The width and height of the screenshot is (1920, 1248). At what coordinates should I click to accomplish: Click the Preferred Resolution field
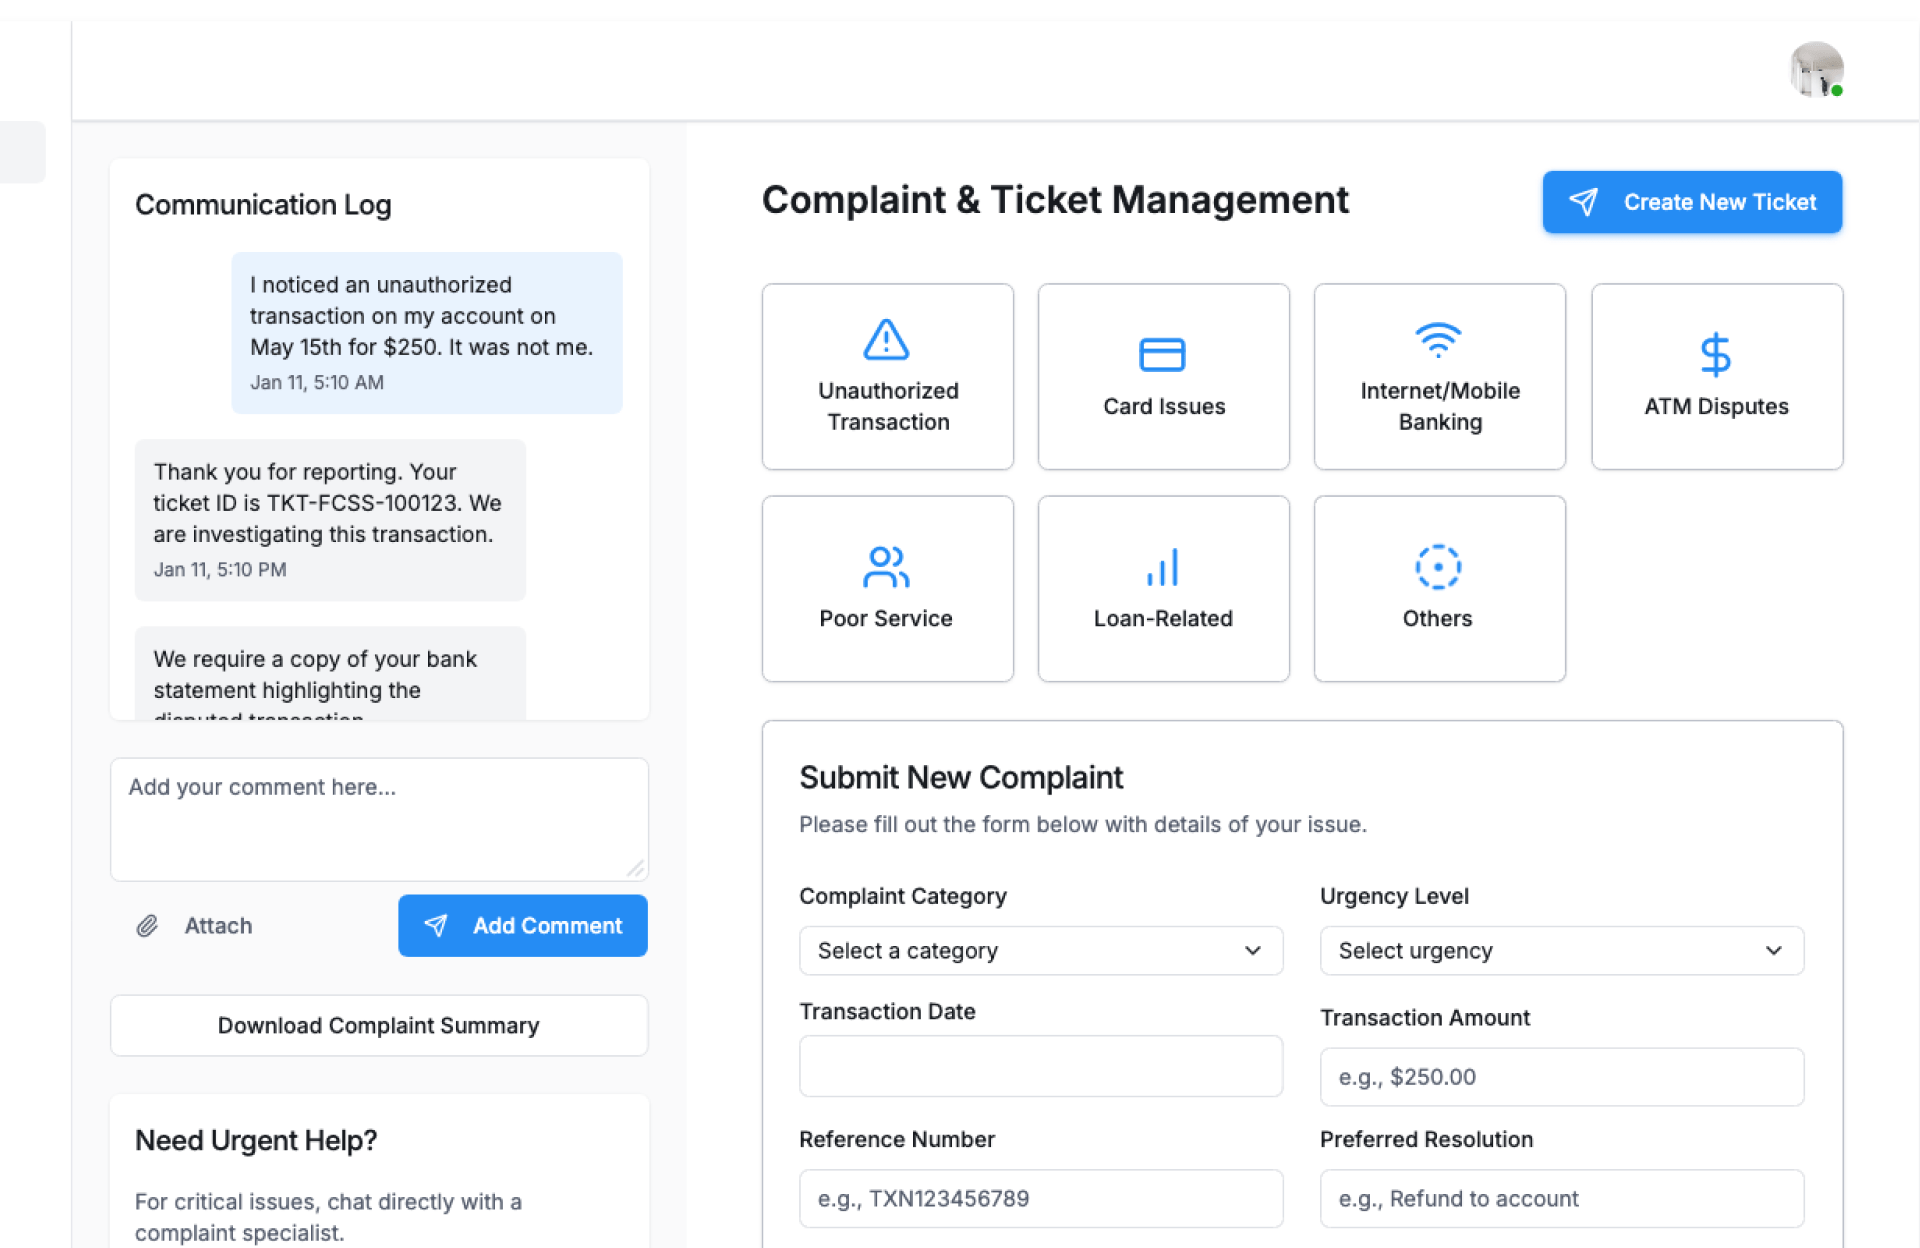1560,1198
